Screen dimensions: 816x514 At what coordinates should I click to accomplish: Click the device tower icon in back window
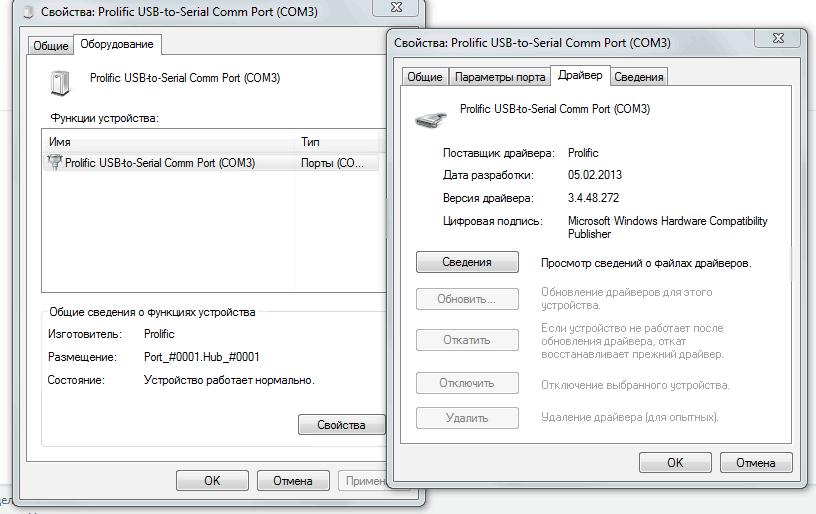(x=60, y=83)
